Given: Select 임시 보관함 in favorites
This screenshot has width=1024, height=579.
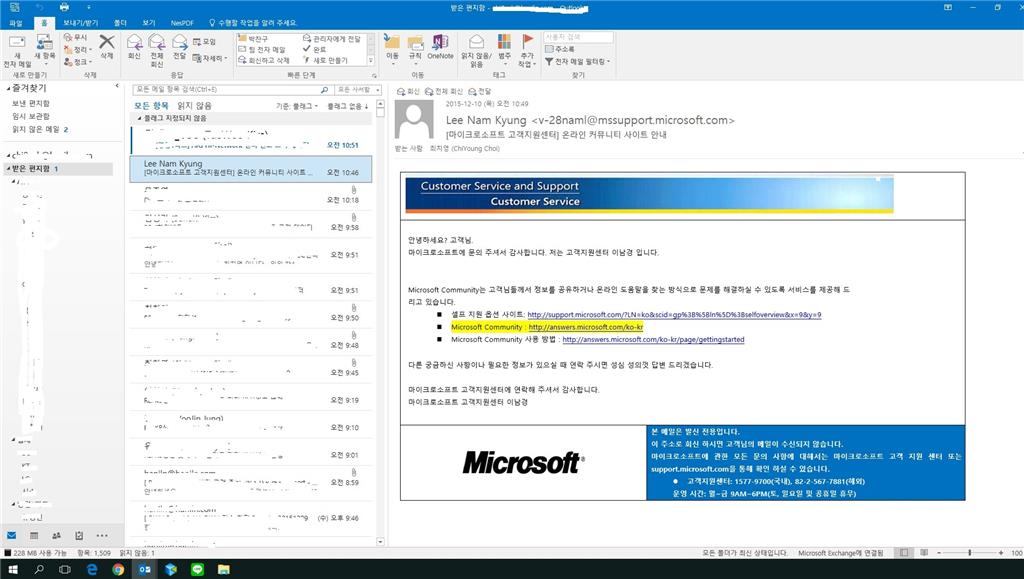Looking at the screenshot, I should (x=31, y=116).
